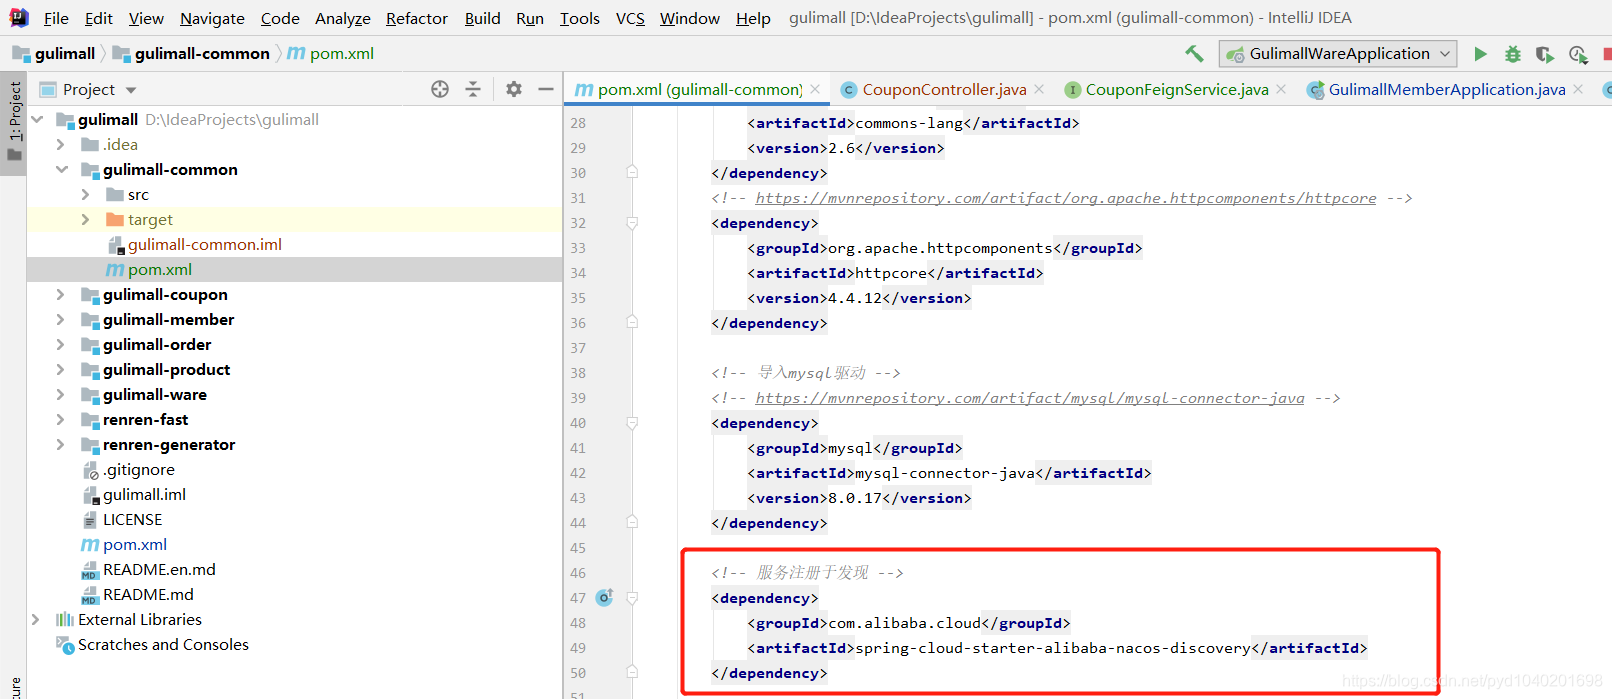This screenshot has height=699, width=1612.
Task: Open the Build menu
Action: tap(482, 18)
